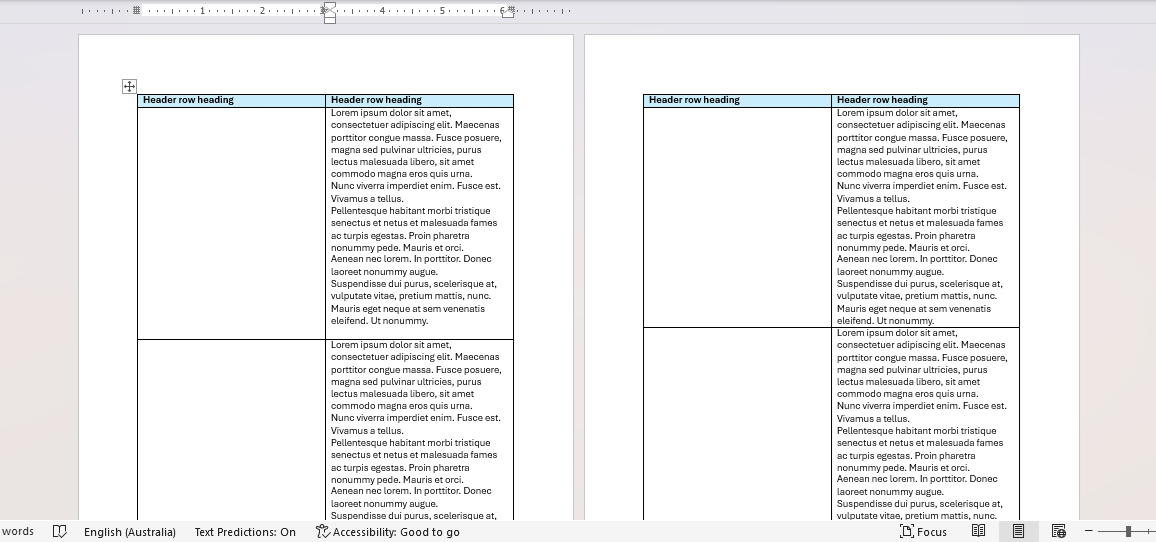Toggle Text Predictions setting

(245, 532)
